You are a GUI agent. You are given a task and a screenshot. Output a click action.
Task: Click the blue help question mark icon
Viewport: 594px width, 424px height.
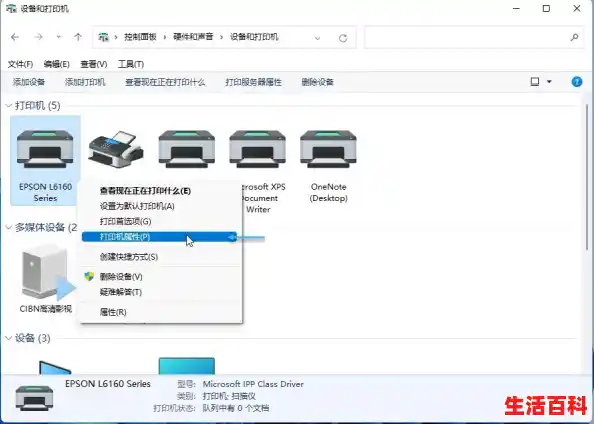[x=577, y=81]
